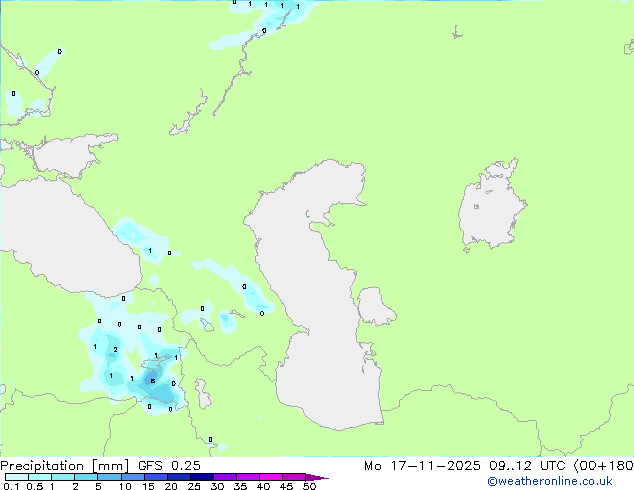634x490 pixels.
Task: Click the 2–5 mm legend color swatch
Action: pos(86,477)
